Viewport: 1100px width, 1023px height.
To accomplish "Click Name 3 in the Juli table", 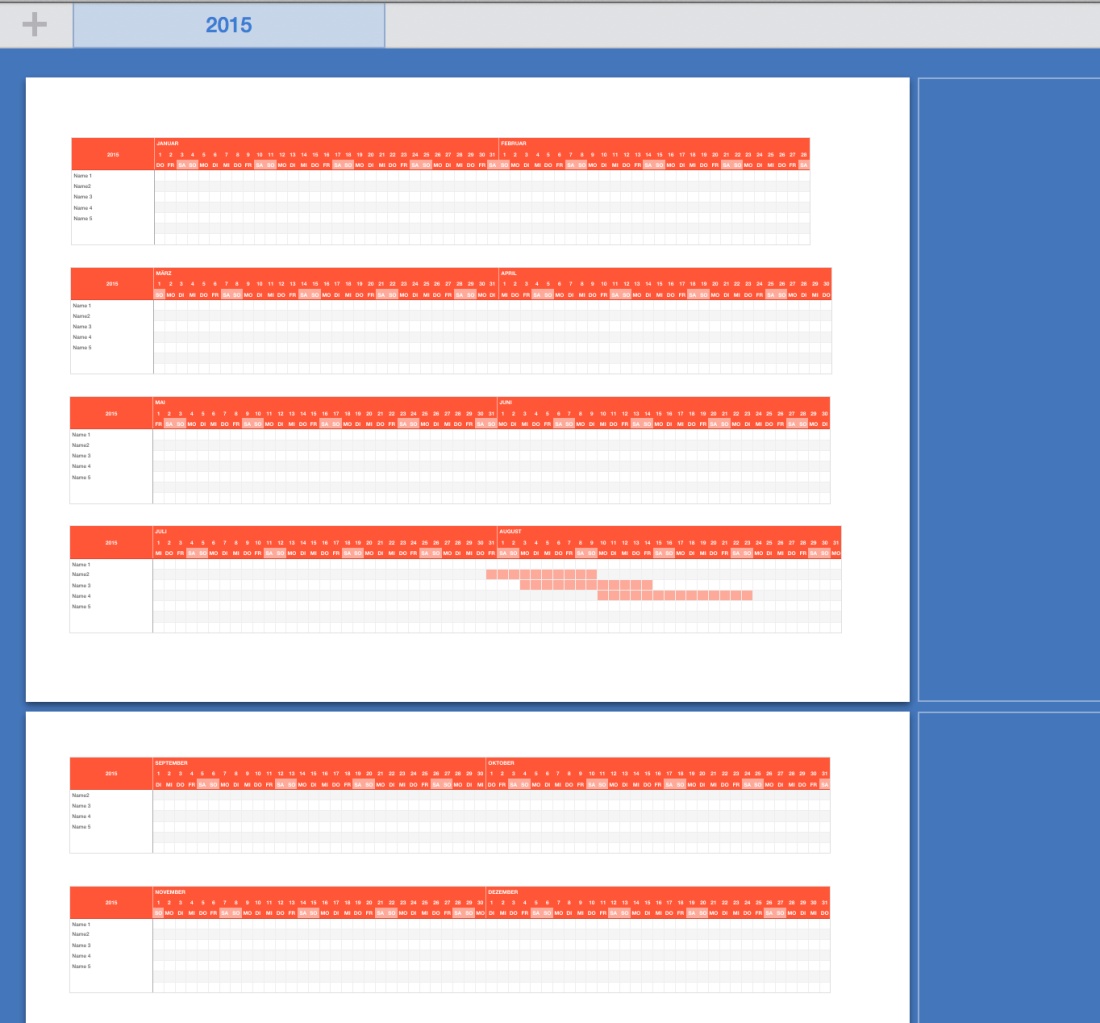I will (x=81, y=585).
